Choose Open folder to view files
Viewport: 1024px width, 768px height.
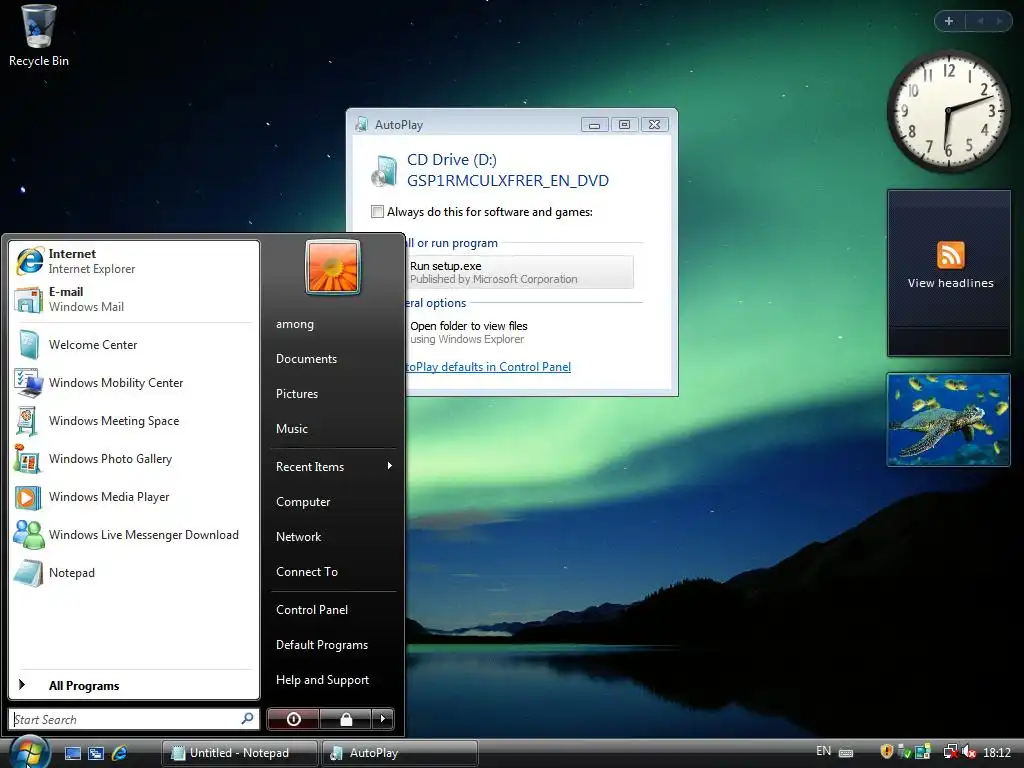(x=519, y=332)
